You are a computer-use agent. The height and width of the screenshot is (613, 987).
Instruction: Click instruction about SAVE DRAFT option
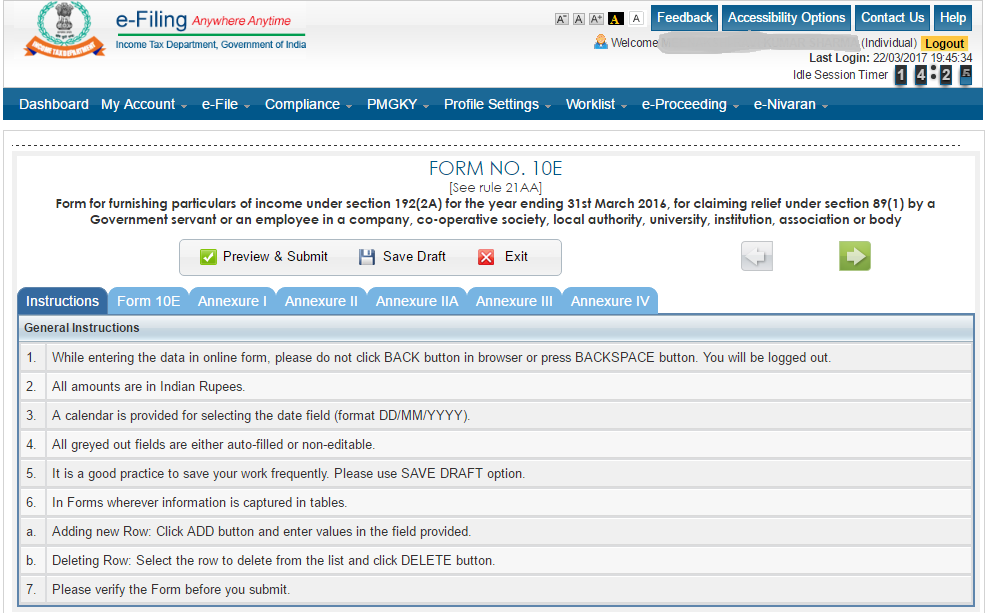(288, 473)
